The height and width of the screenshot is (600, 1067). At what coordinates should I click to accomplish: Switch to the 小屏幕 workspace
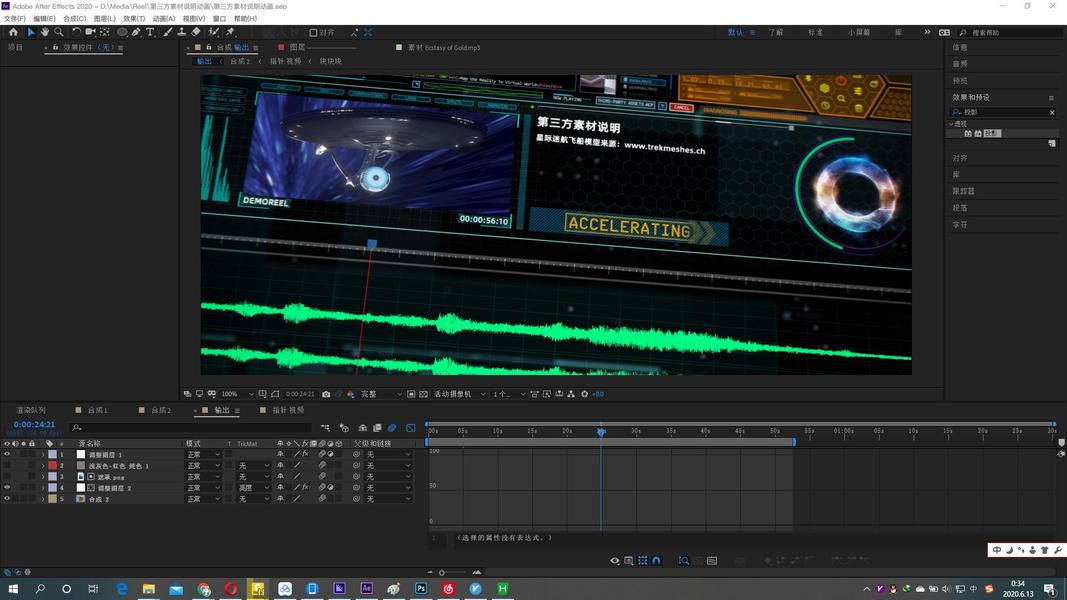pyautogui.click(x=859, y=32)
